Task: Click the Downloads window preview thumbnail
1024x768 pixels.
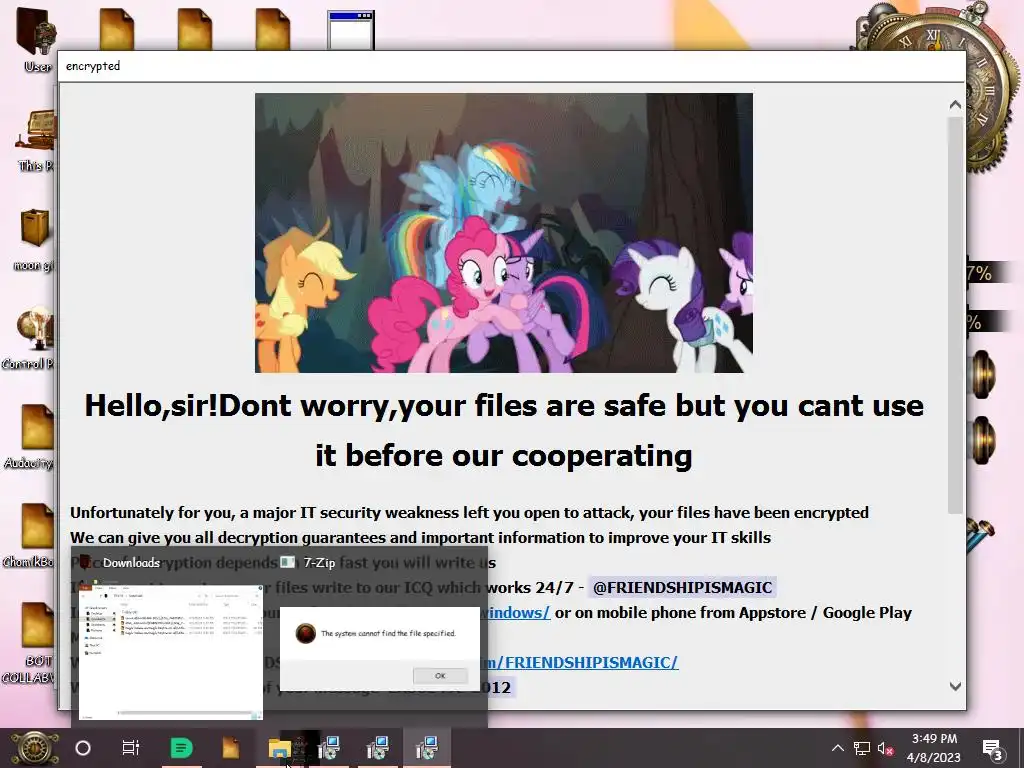Action: (x=170, y=652)
